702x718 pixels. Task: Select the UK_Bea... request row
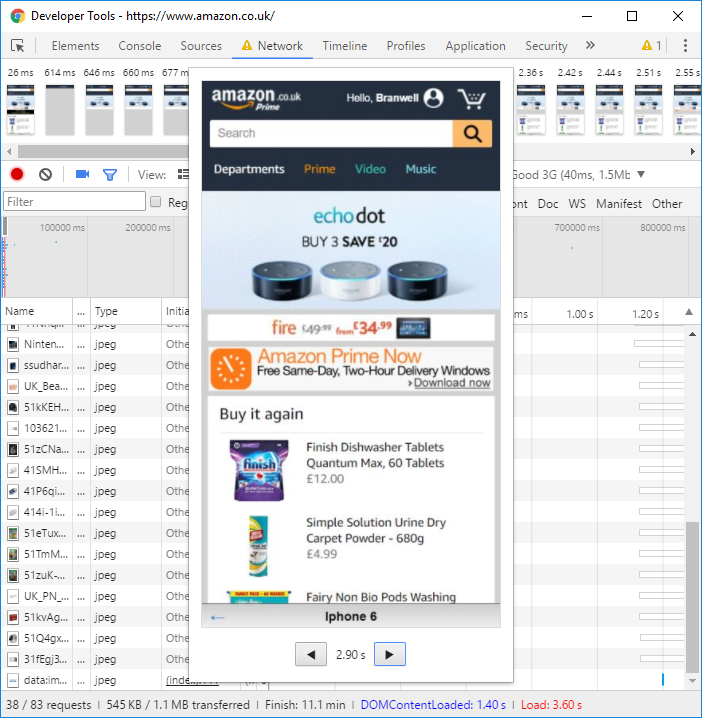click(x=95, y=386)
